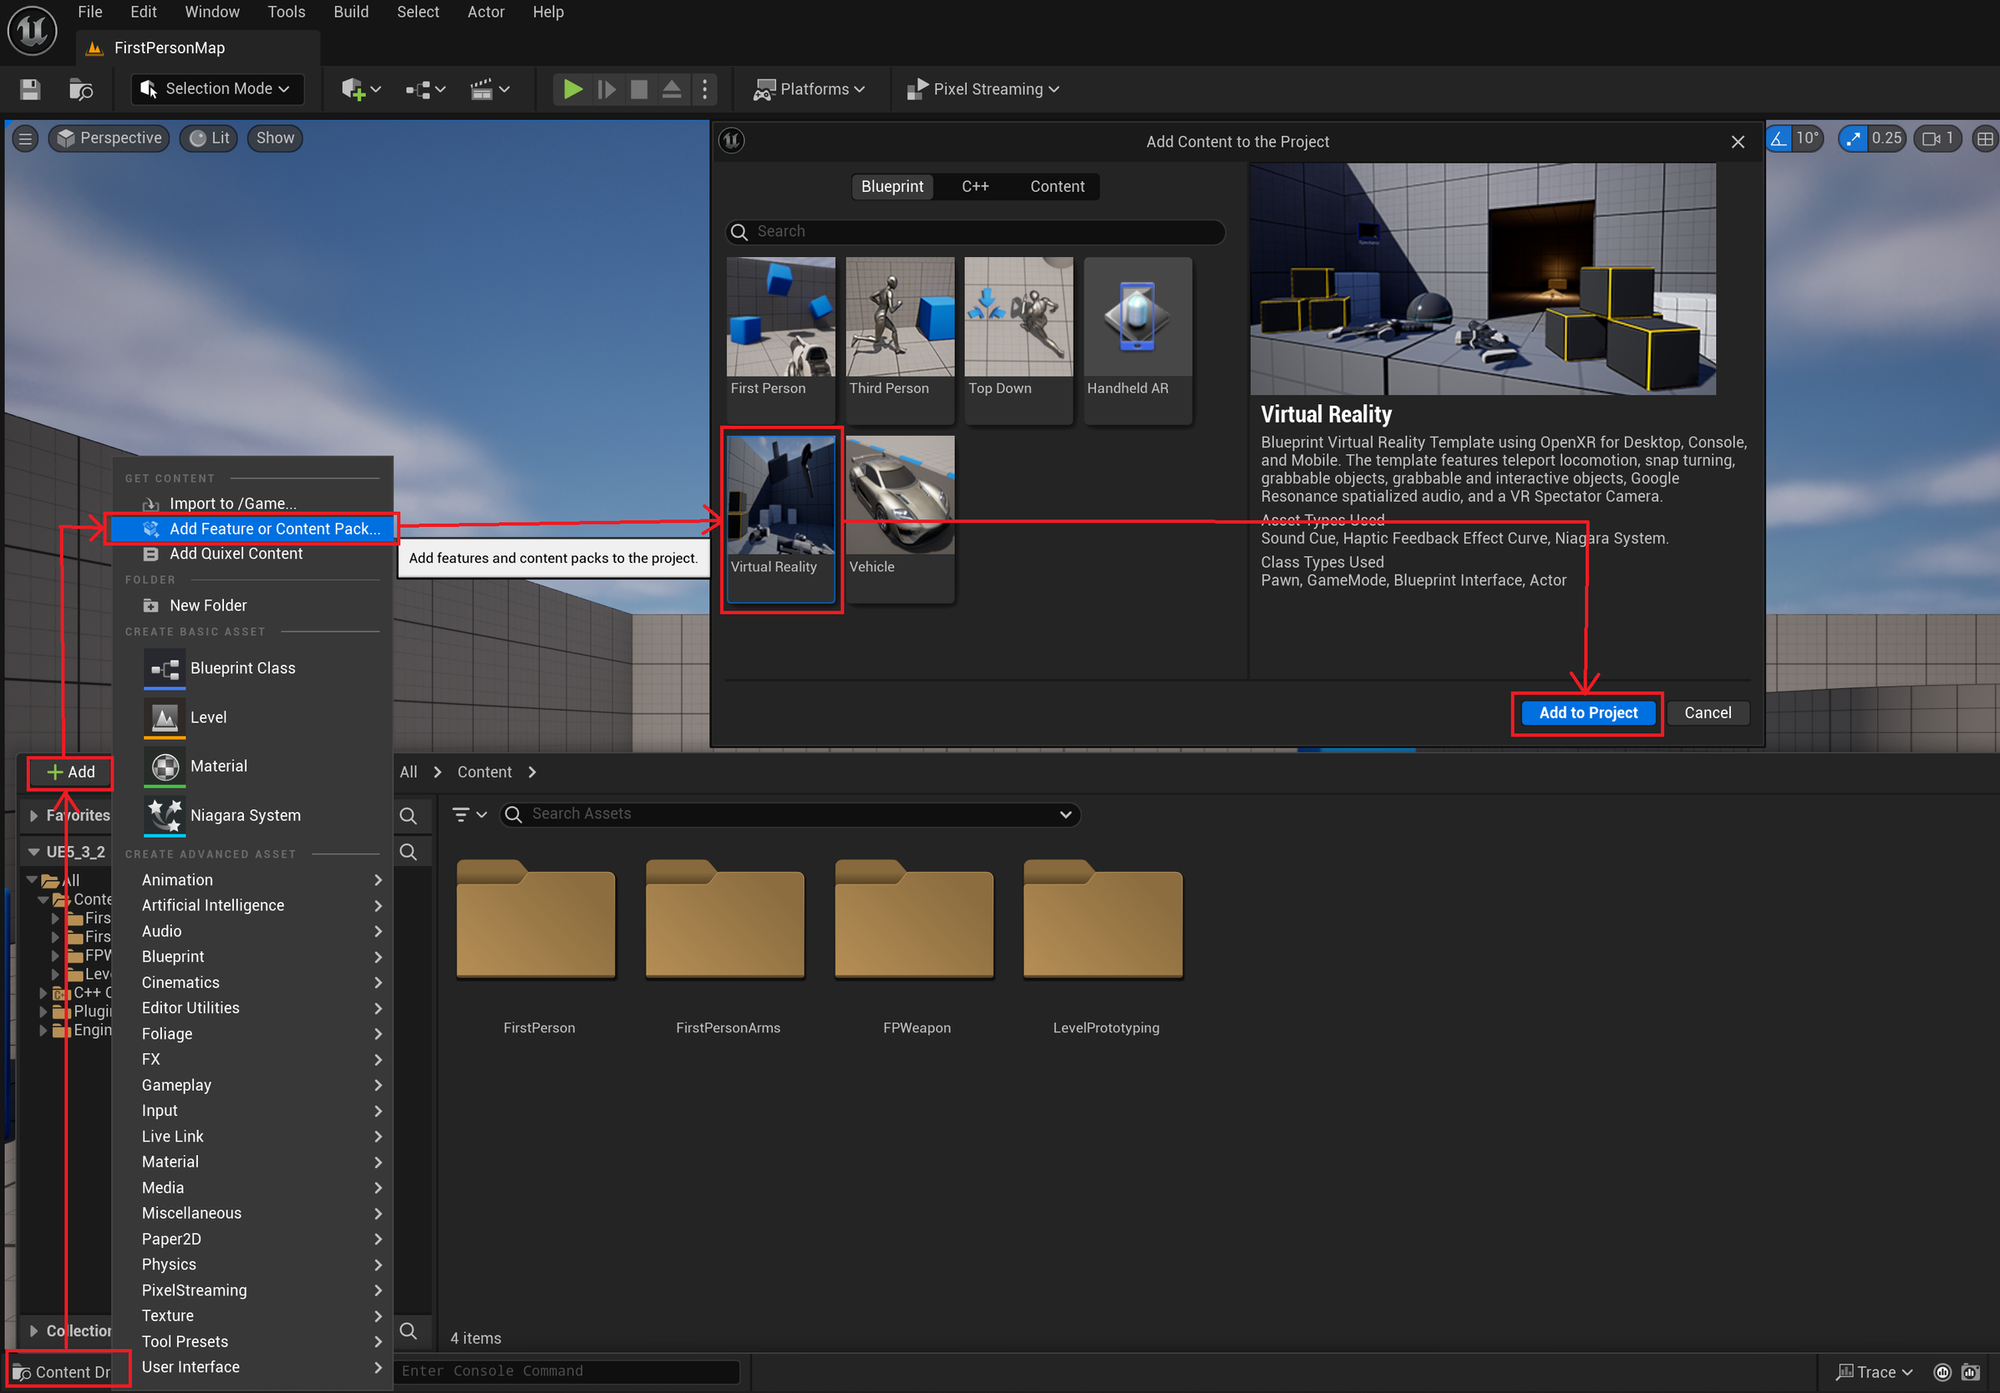Viewport: 2000px width, 1393px height.
Task: Open the File menu
Action: pos(90,12)
